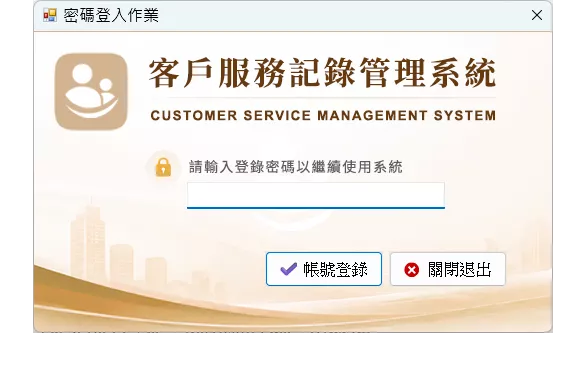Click the 關閉退出 exit button
The height and width of the screenshot is (391, 586).
448,269
